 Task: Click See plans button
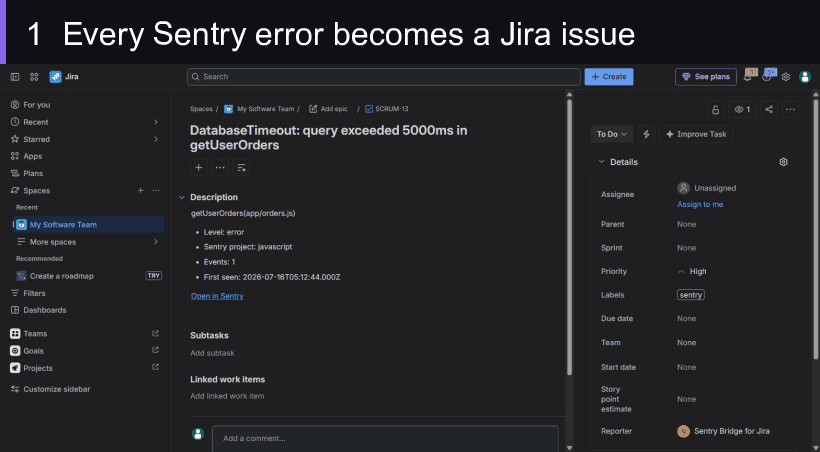click(x=706, y=77)
